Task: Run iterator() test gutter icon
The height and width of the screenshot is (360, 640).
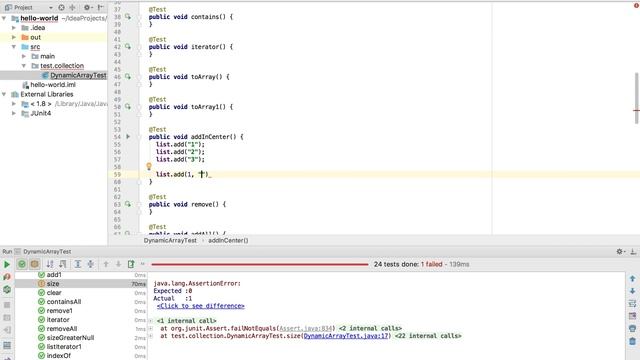Action: (128, 47)
